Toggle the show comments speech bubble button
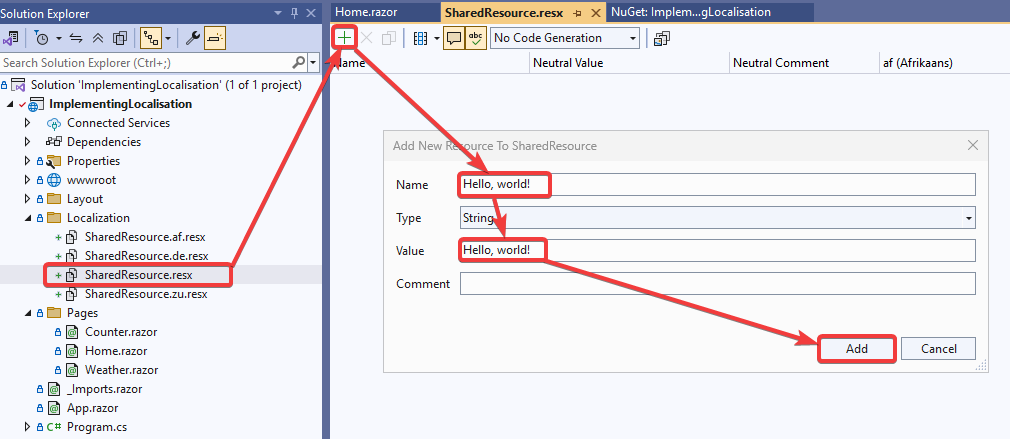Screen dimensions: 1010x439 tap(453, 38)
